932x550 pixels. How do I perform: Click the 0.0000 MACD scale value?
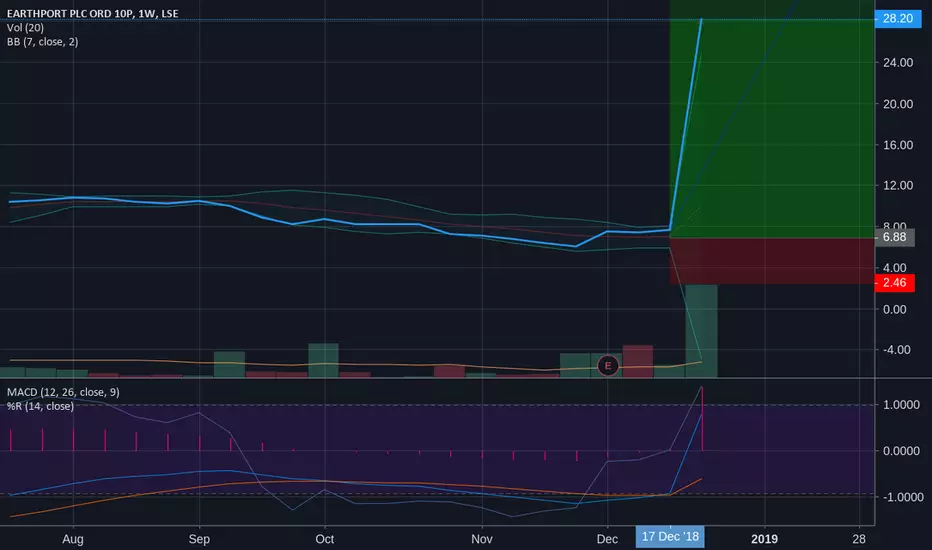901,451
